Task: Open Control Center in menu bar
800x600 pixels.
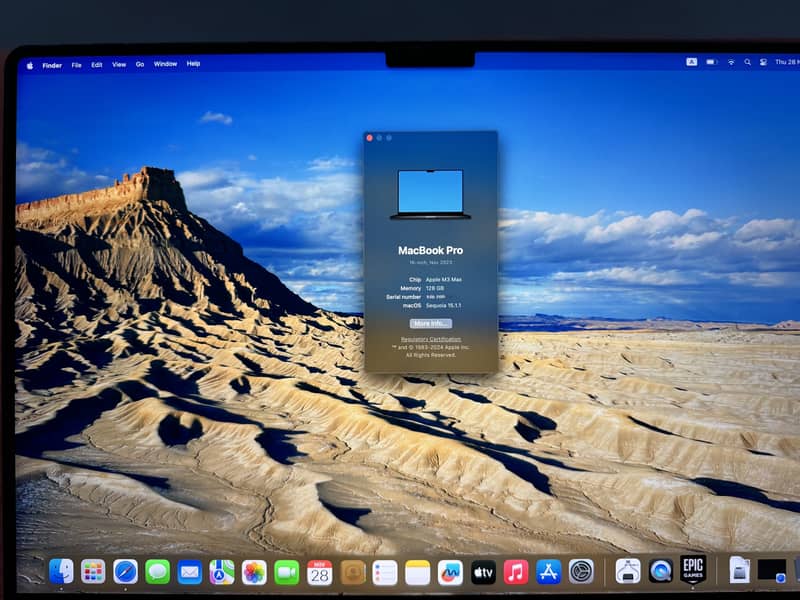Action: click(x=762, y=62)
